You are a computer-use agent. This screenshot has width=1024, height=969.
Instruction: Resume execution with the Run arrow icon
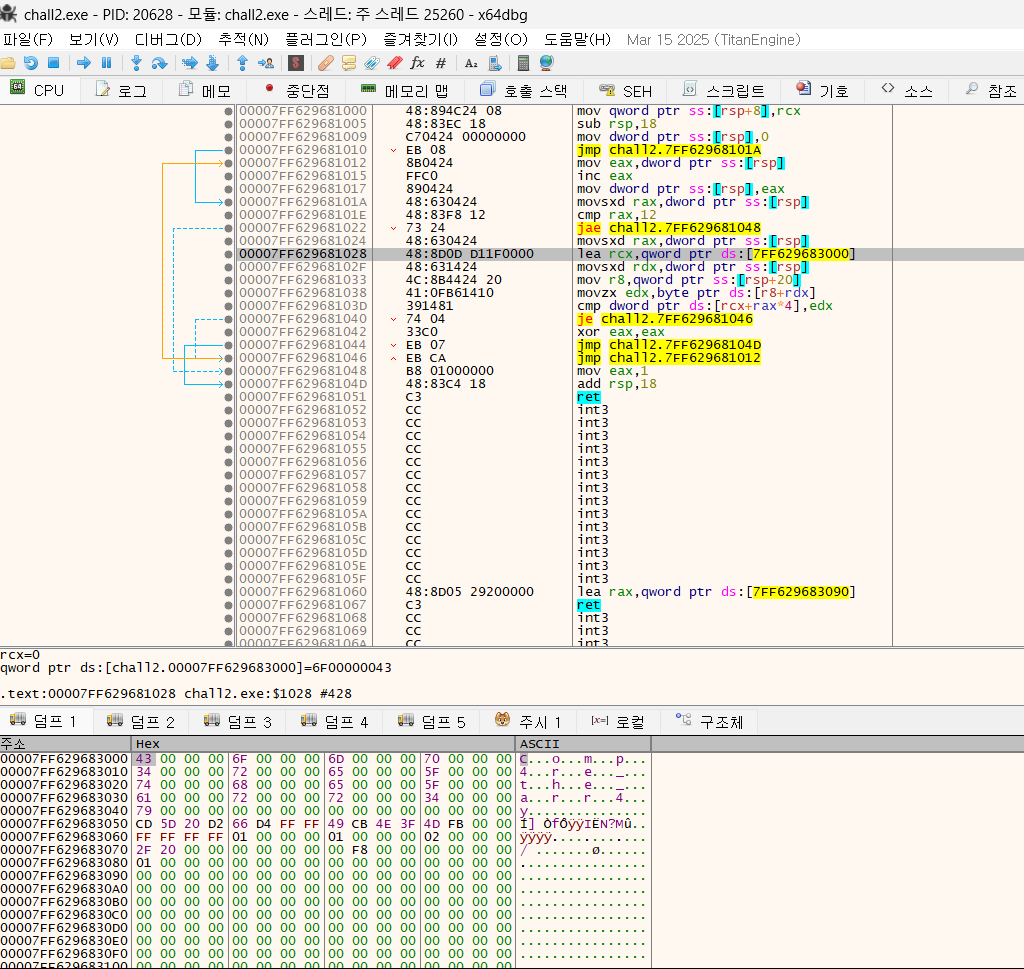click(x=83, y=62)
